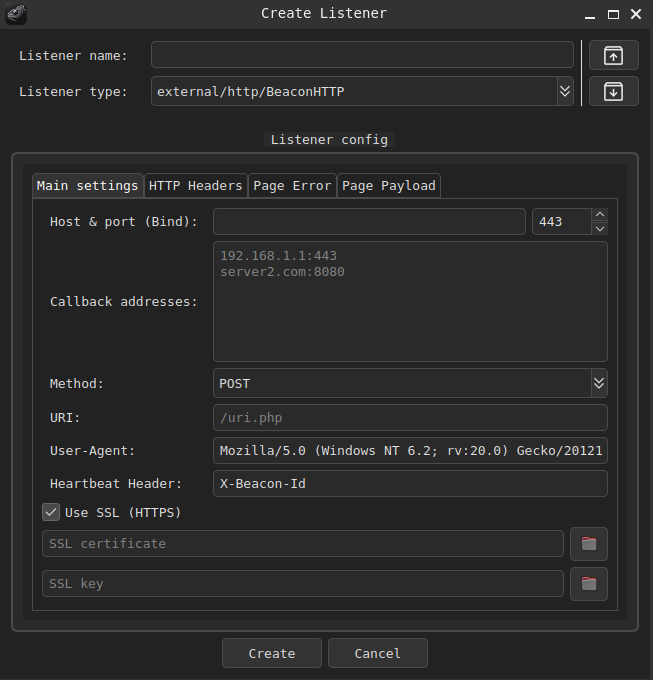Select the Page Payload tab
653x680 pixels.
[x=389, y=185]
